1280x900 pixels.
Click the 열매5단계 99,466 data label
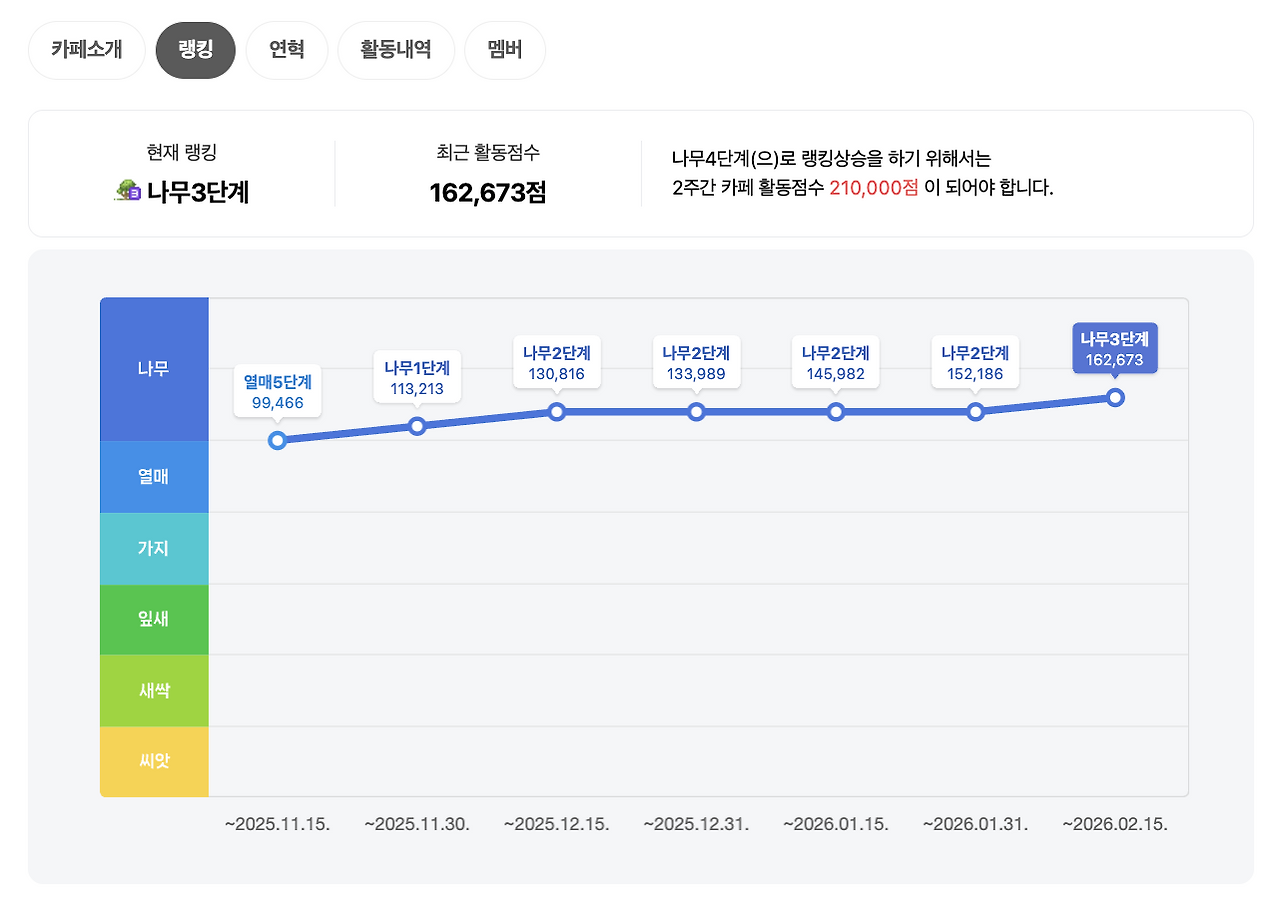click(x=277, y=391)
